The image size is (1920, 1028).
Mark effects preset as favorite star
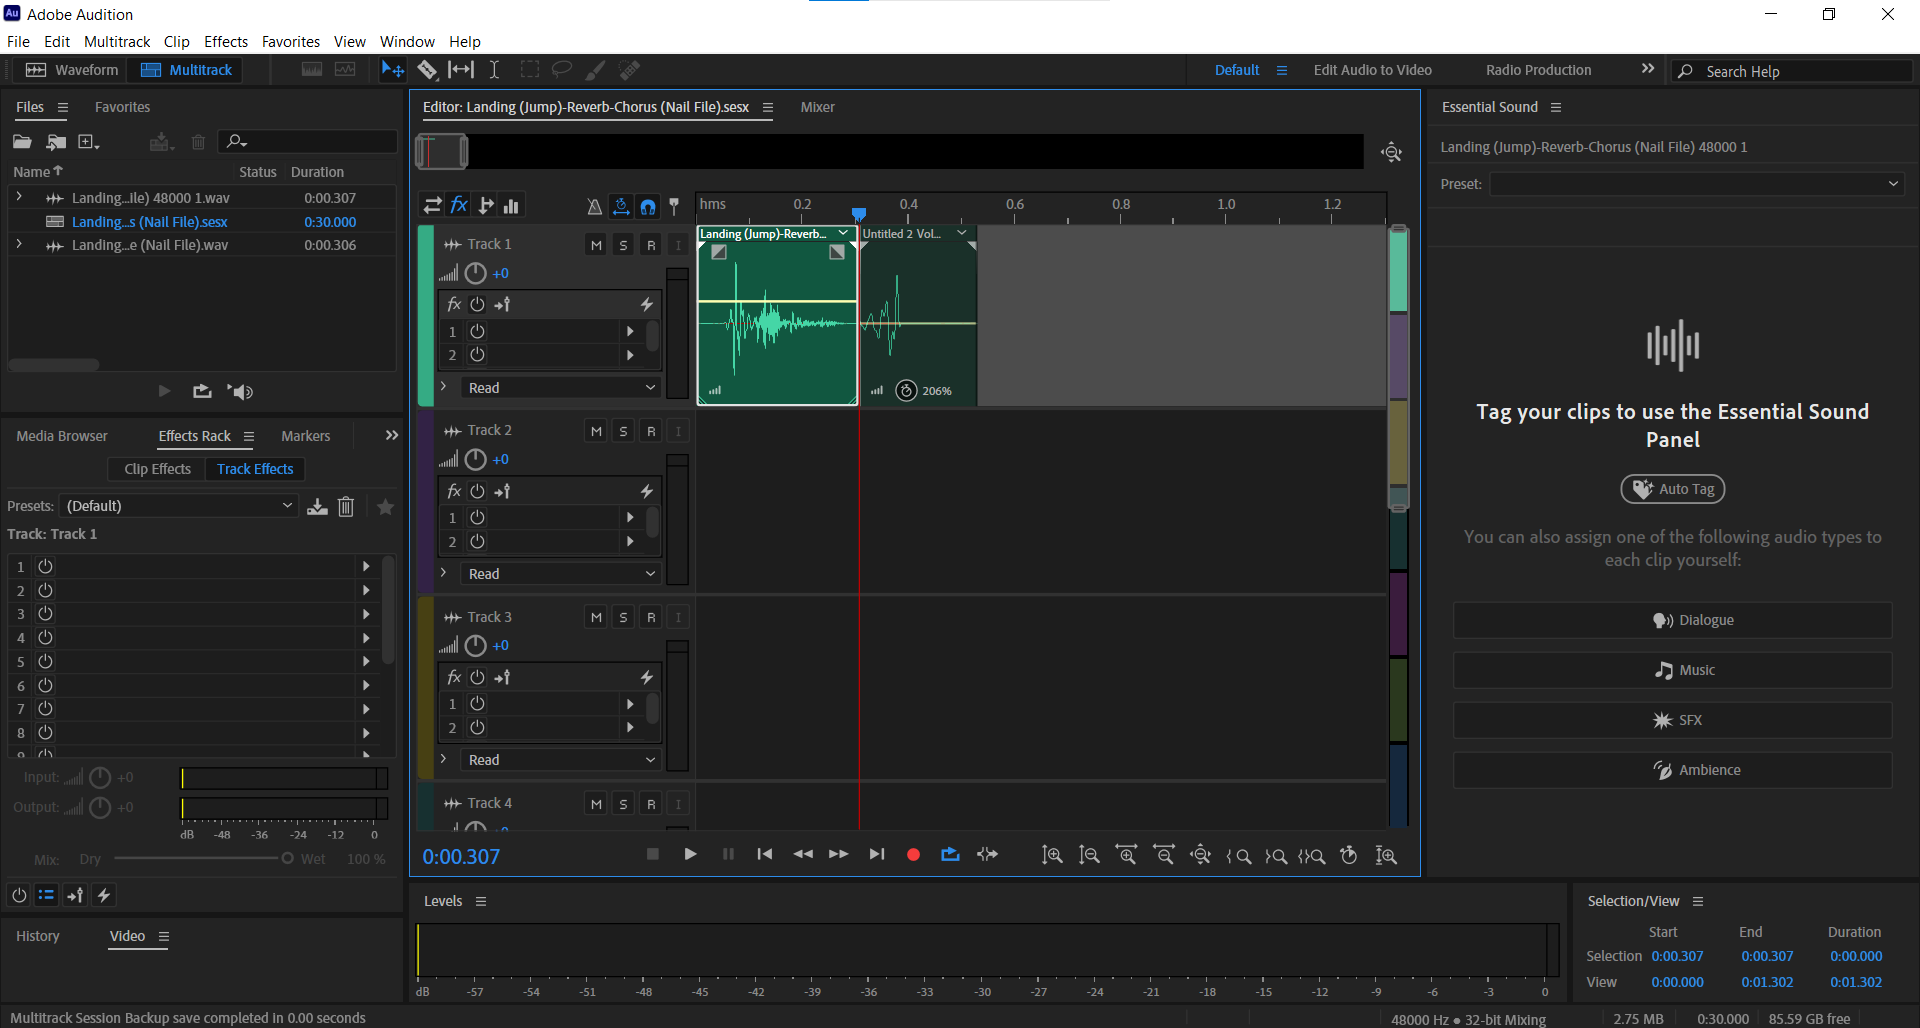pos(385,506)
